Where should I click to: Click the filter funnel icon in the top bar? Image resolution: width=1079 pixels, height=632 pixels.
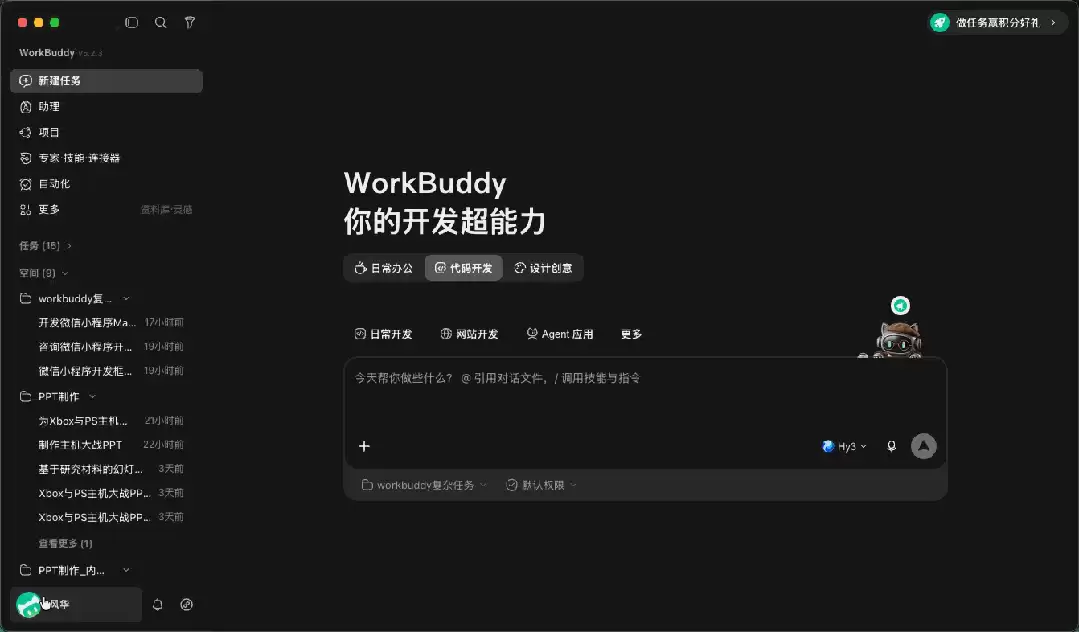190,23
